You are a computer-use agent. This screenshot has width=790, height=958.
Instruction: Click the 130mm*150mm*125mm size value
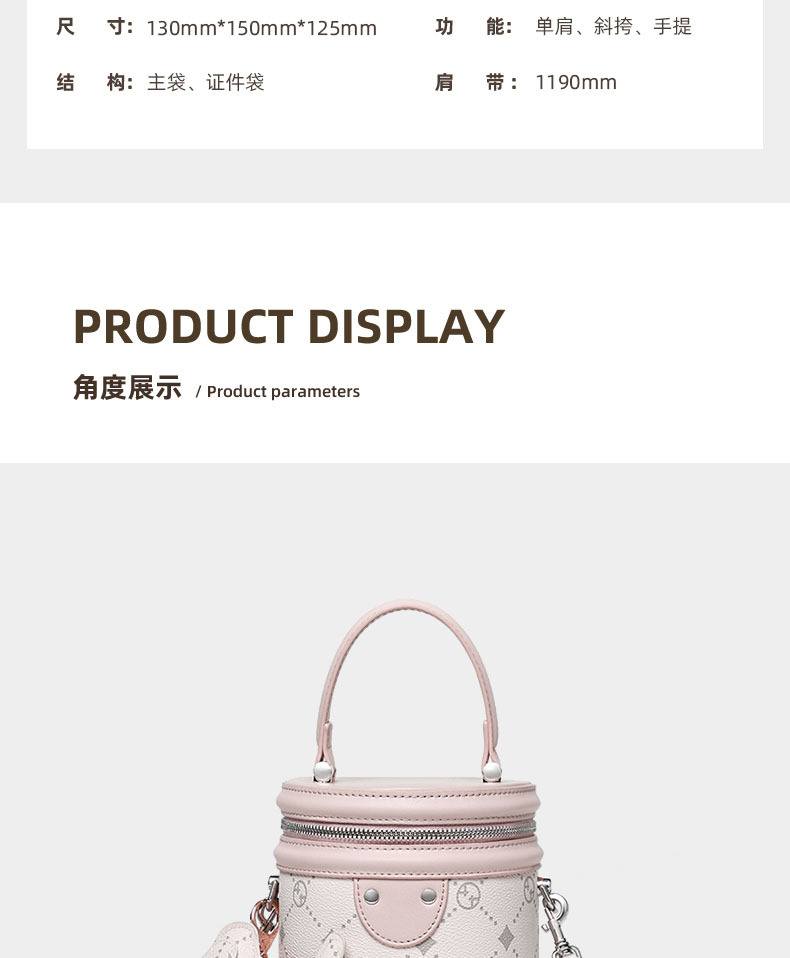pyautogui.click(x=262, y=28)
